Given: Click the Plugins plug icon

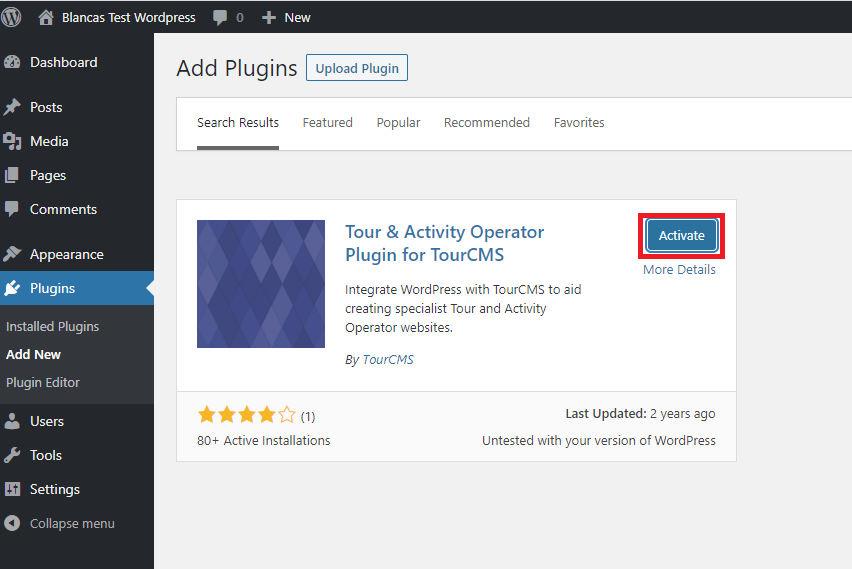Looking at the screenshot, I should pos(12,288).
